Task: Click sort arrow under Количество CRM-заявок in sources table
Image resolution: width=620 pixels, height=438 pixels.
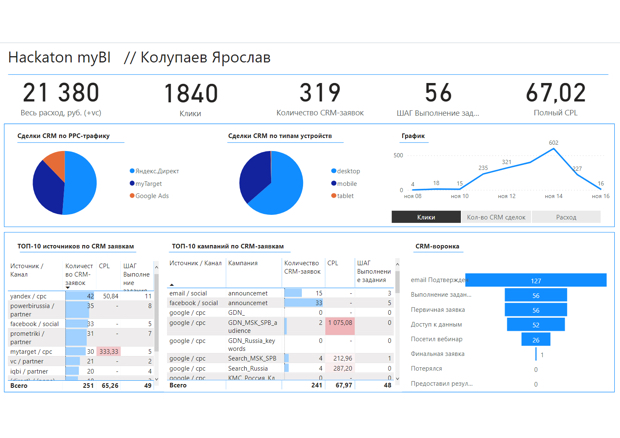Action: 68,287
